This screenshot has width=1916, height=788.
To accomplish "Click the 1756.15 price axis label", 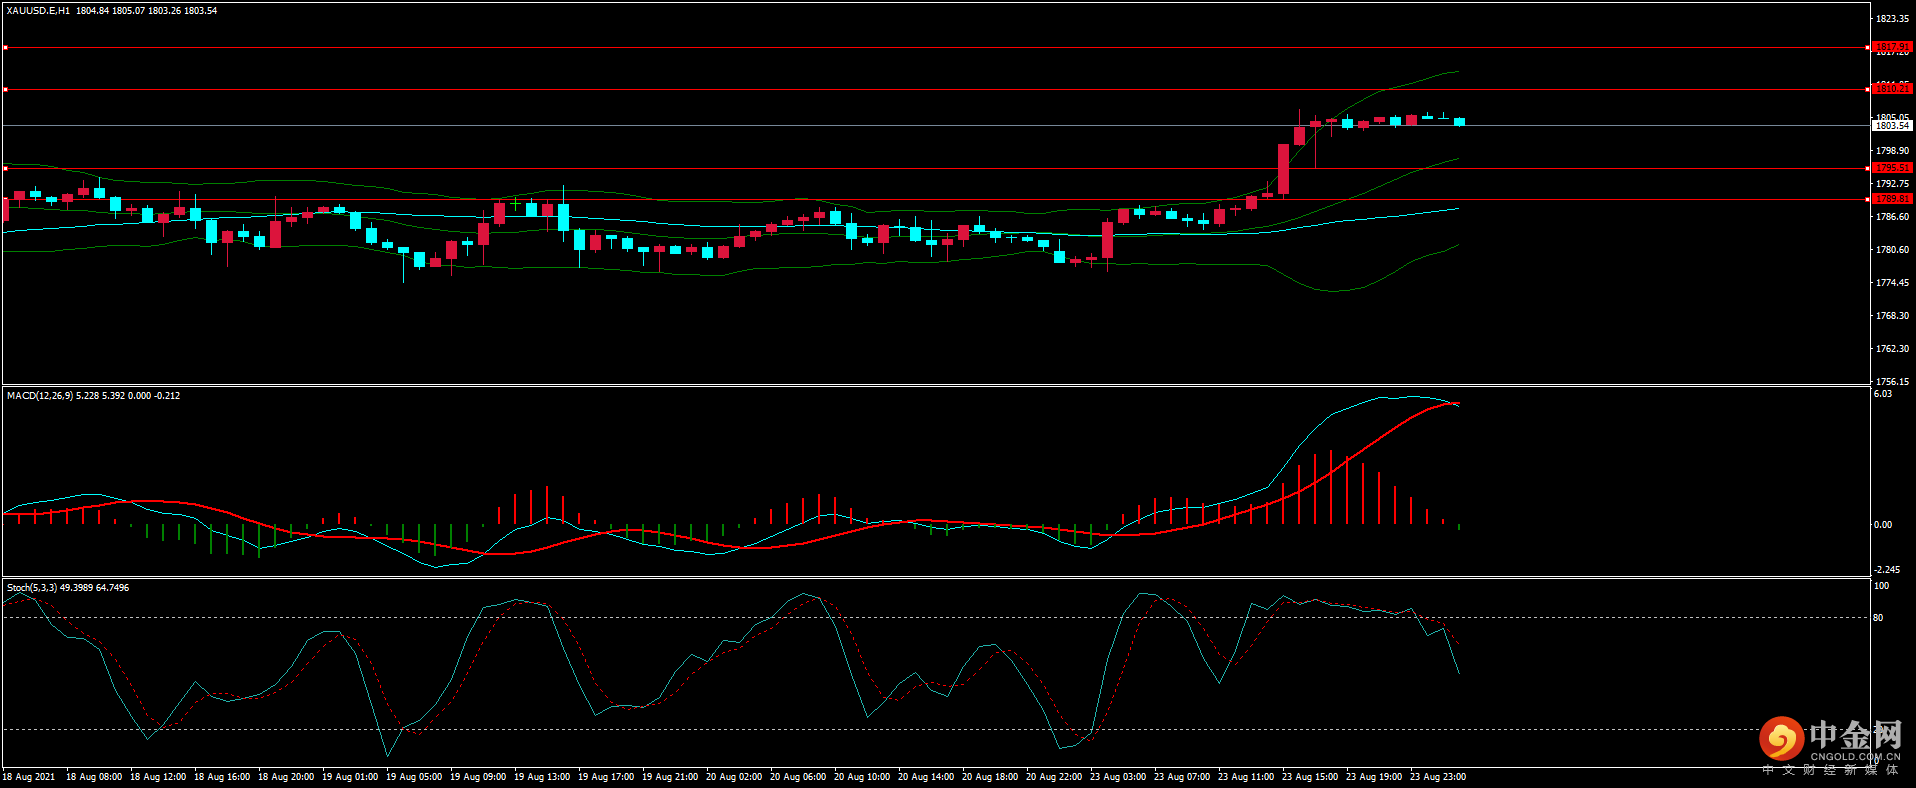I will click(x=1892, y=382).
